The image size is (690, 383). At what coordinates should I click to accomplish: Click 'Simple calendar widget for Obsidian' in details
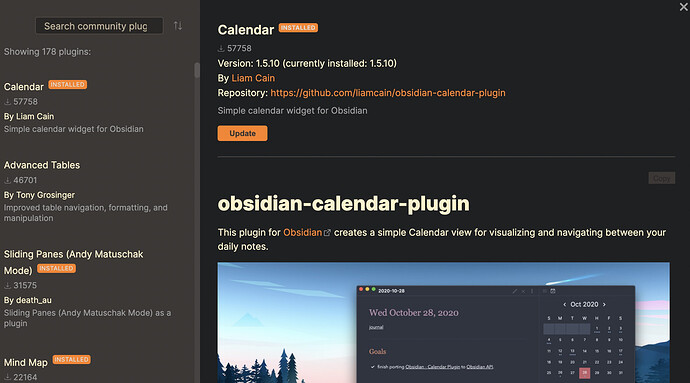tap(292, 111)
